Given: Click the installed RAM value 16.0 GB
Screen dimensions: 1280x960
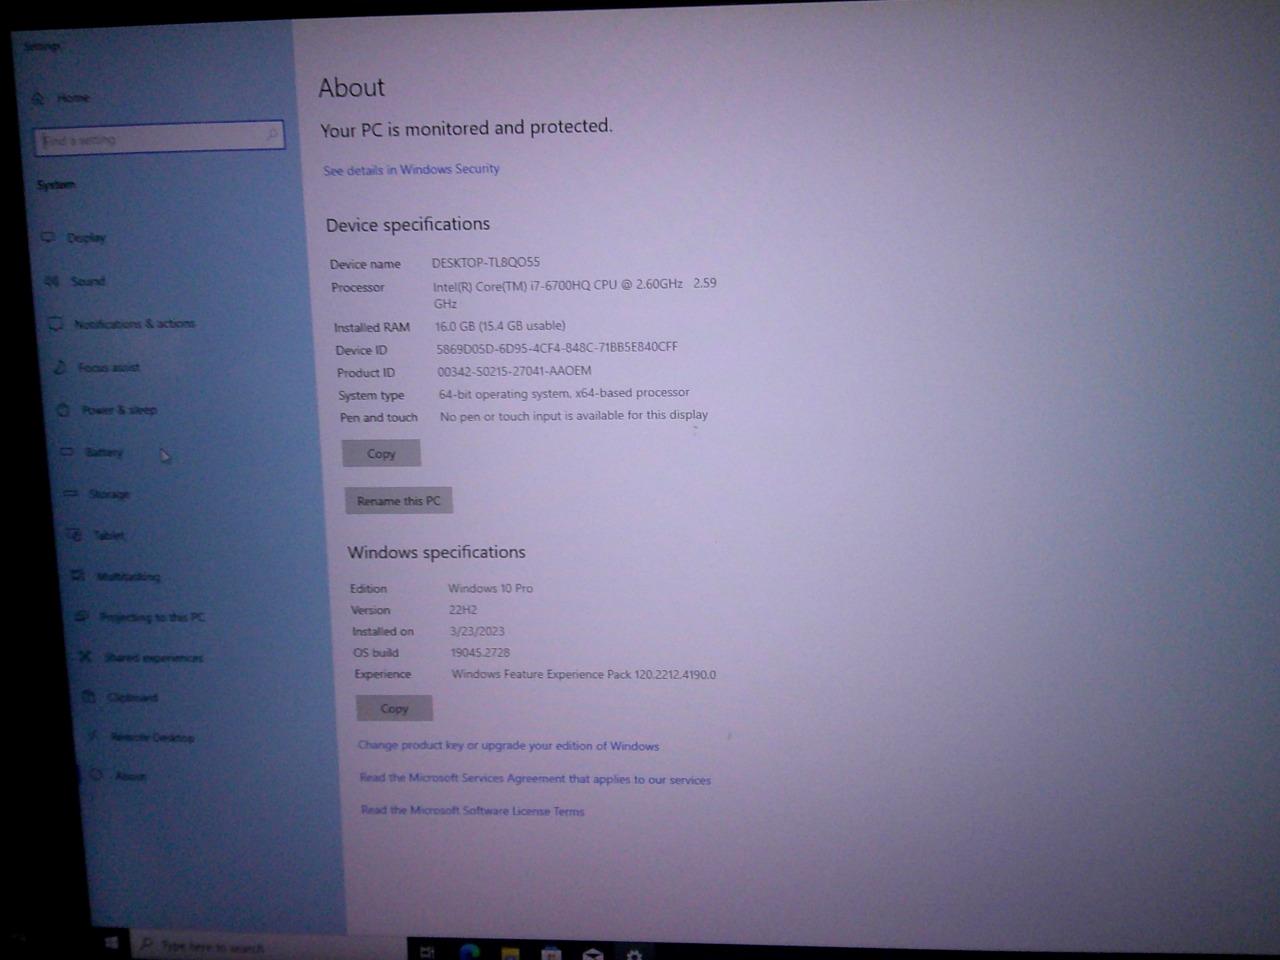Looking at the screenshot, I should coord(500,326).
